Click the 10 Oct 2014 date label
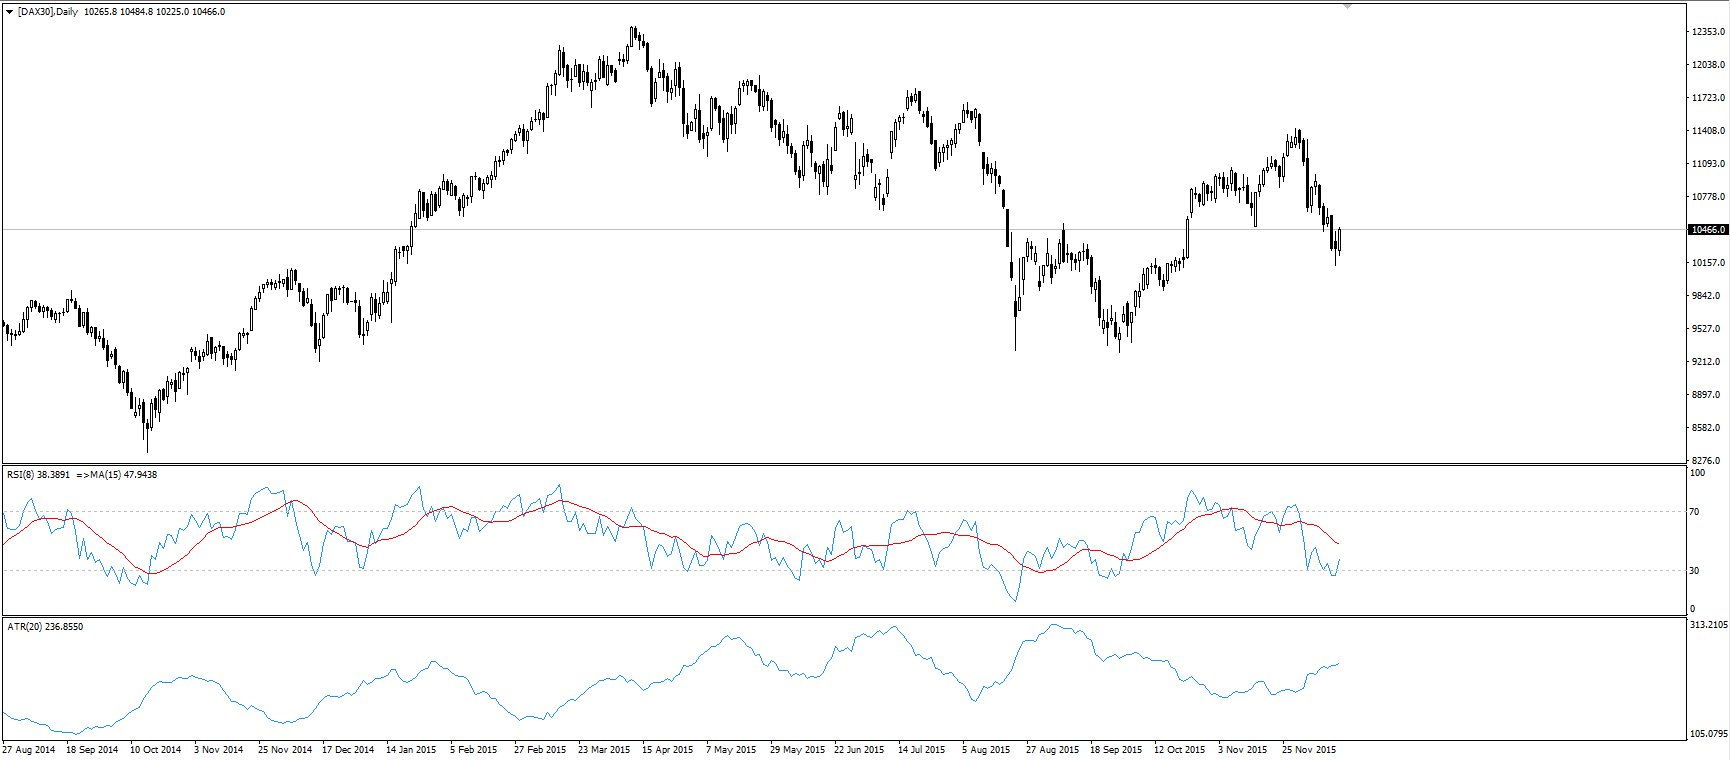The height and width of the screenshot is (760, 1730). 155,749
